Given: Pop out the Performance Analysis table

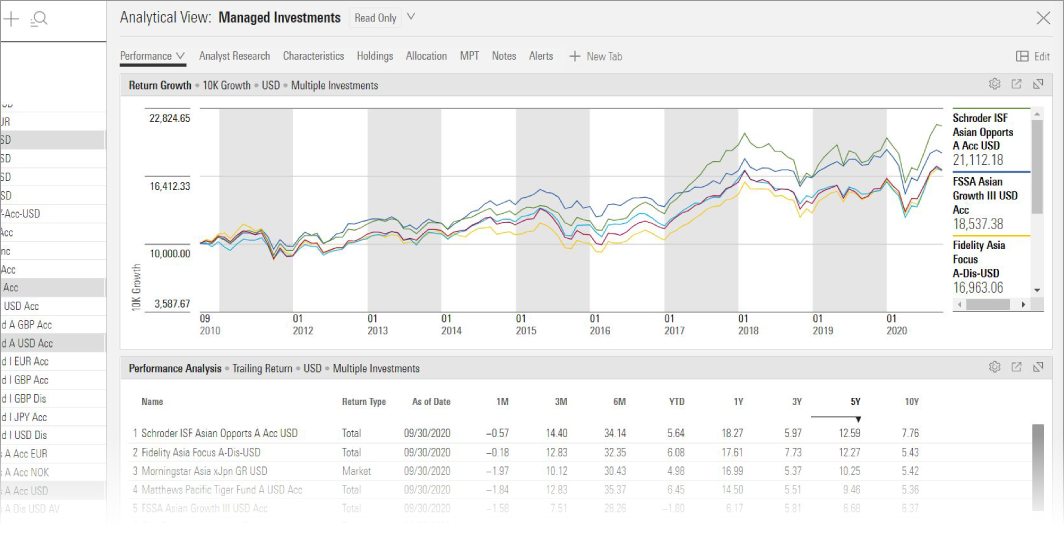Looking at the screenshot, I should point(1016,368).
